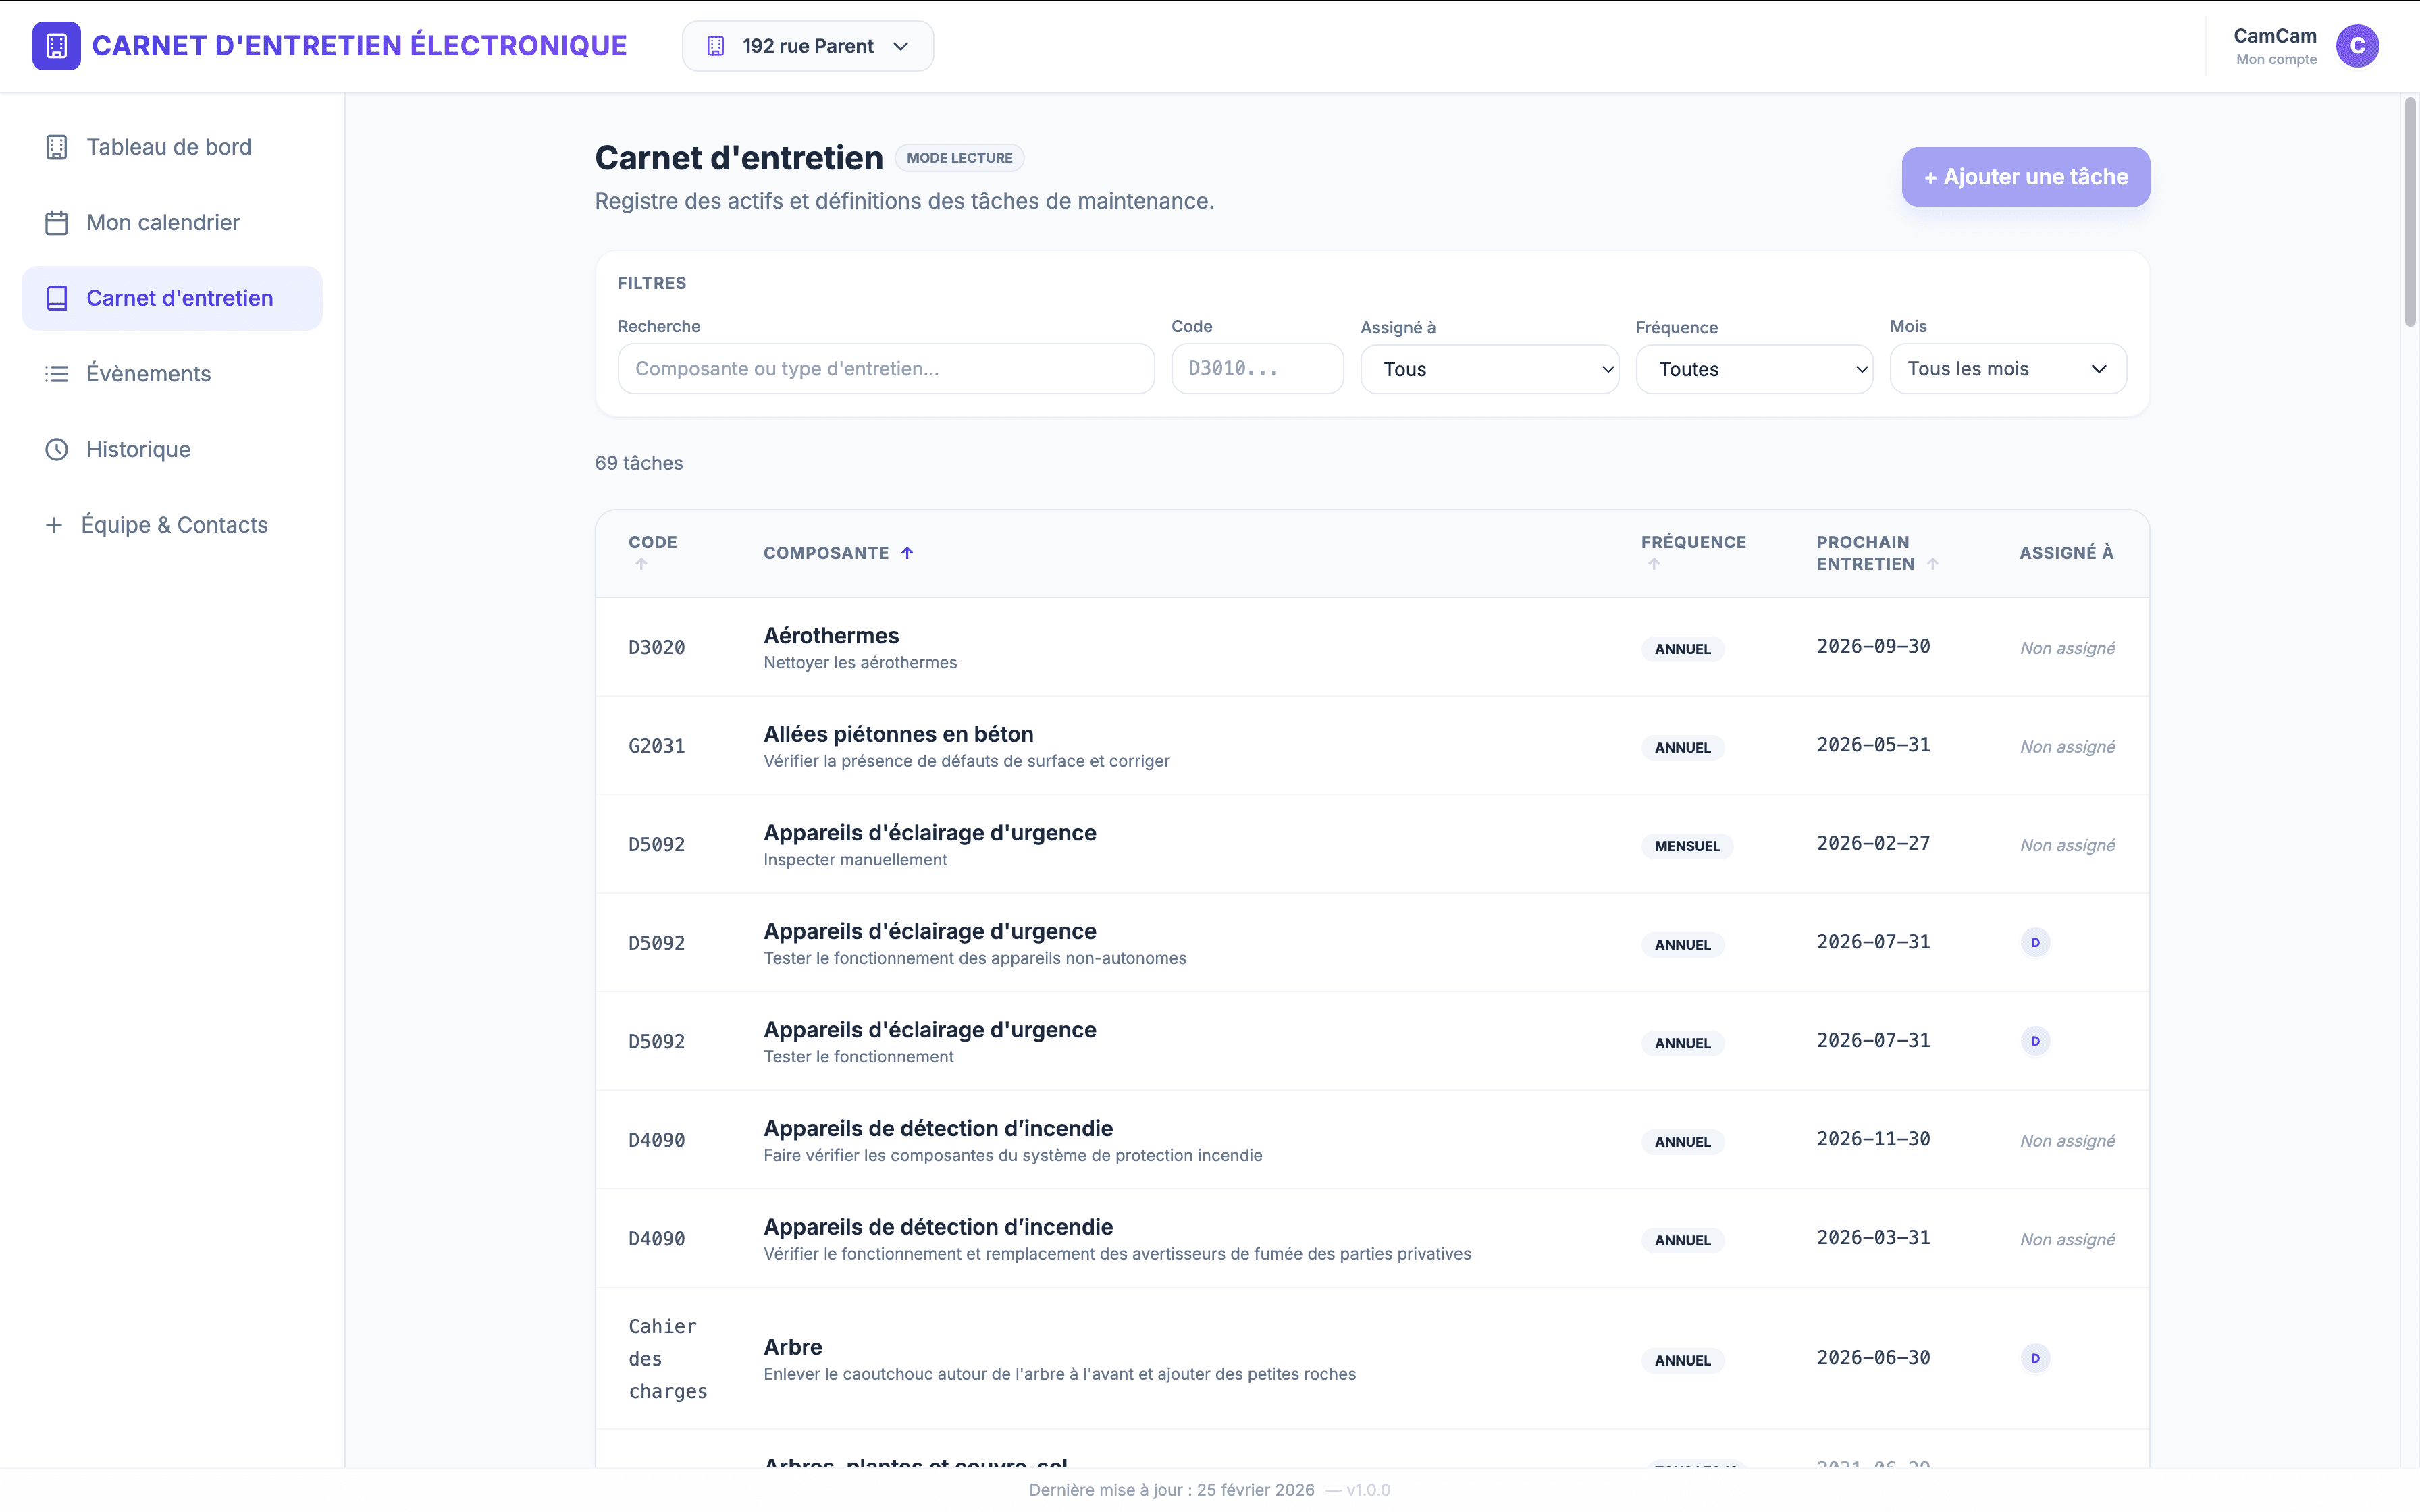Click the D assignee badge in the Arbre row
This screenshot has width=2420, height=1512.
click(2035, 1358)
